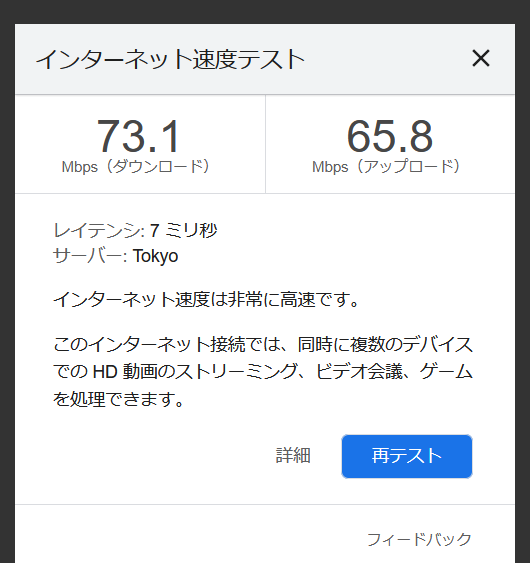Viewport: 530px width, 563px height.
Task: Open the 詳細 link
Action: (x=293, y=456)
